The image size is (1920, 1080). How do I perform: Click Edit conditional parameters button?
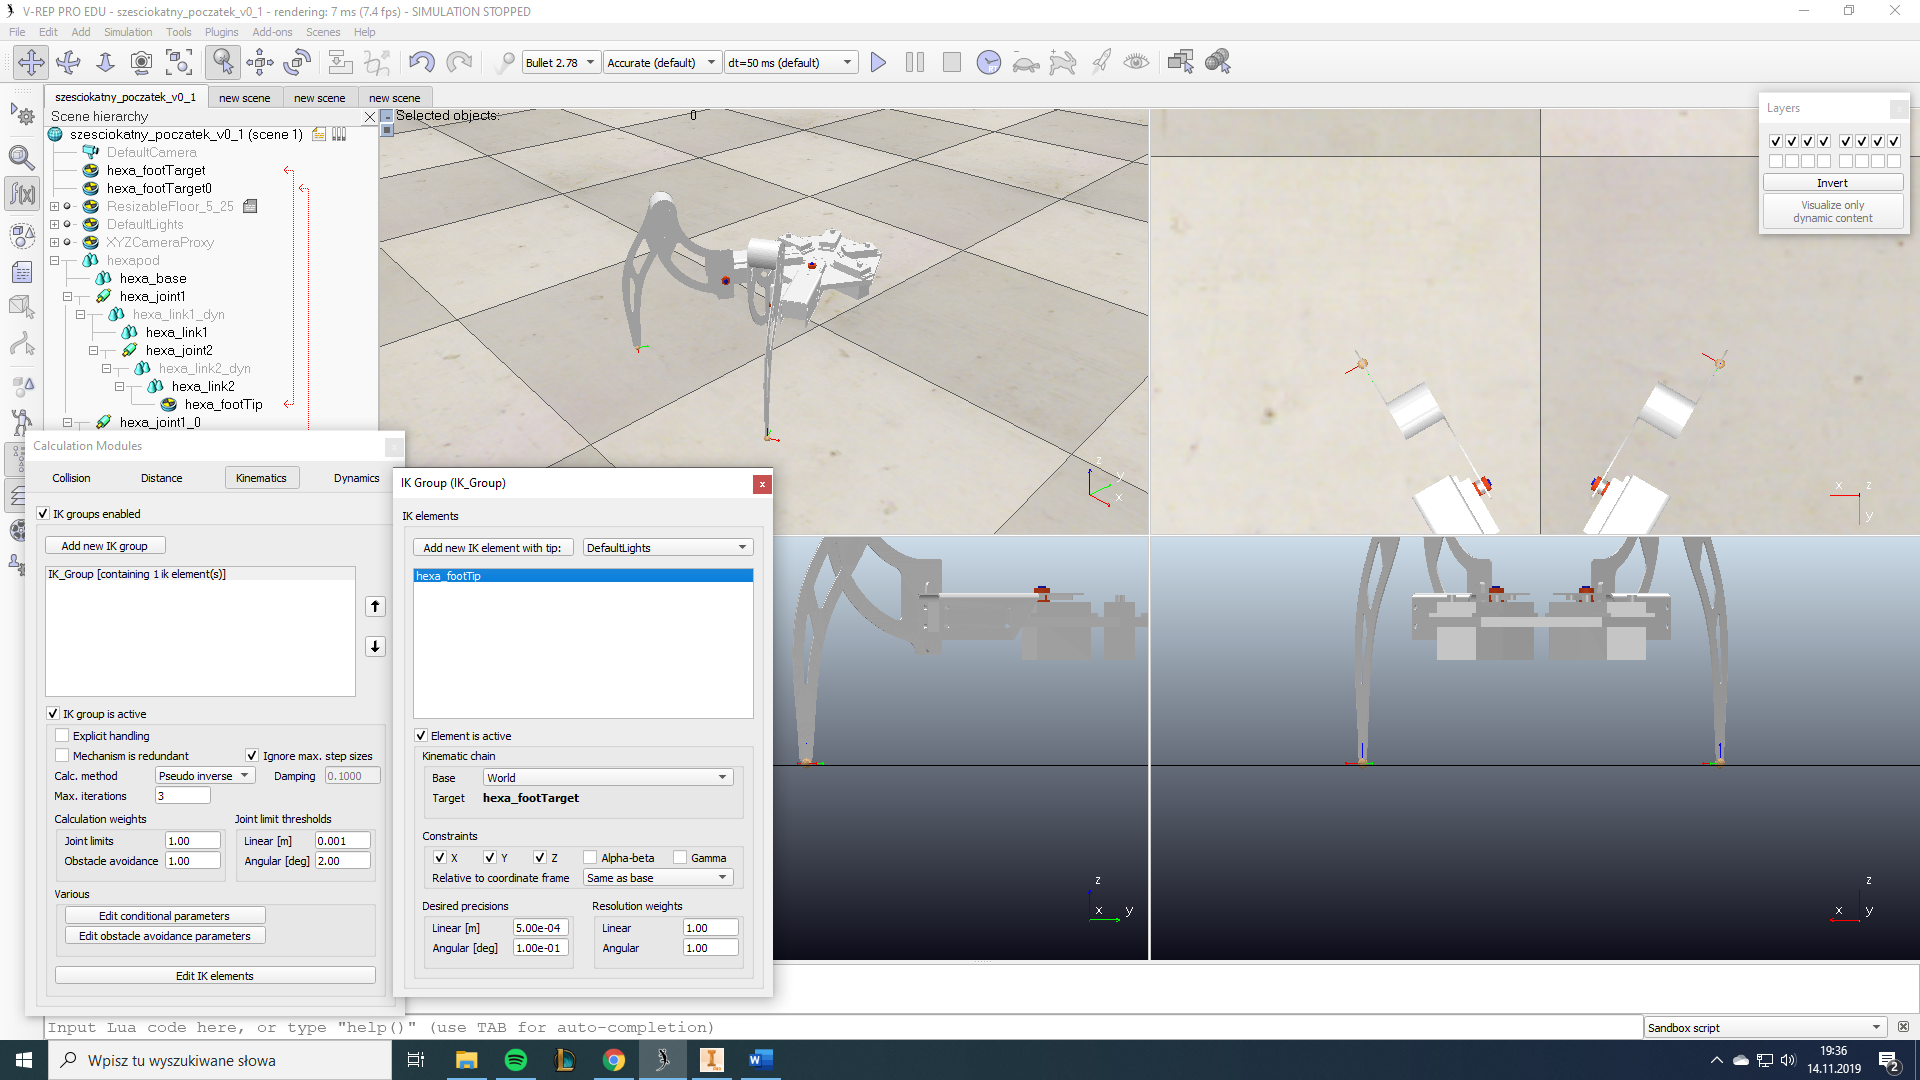click(164, 916)
